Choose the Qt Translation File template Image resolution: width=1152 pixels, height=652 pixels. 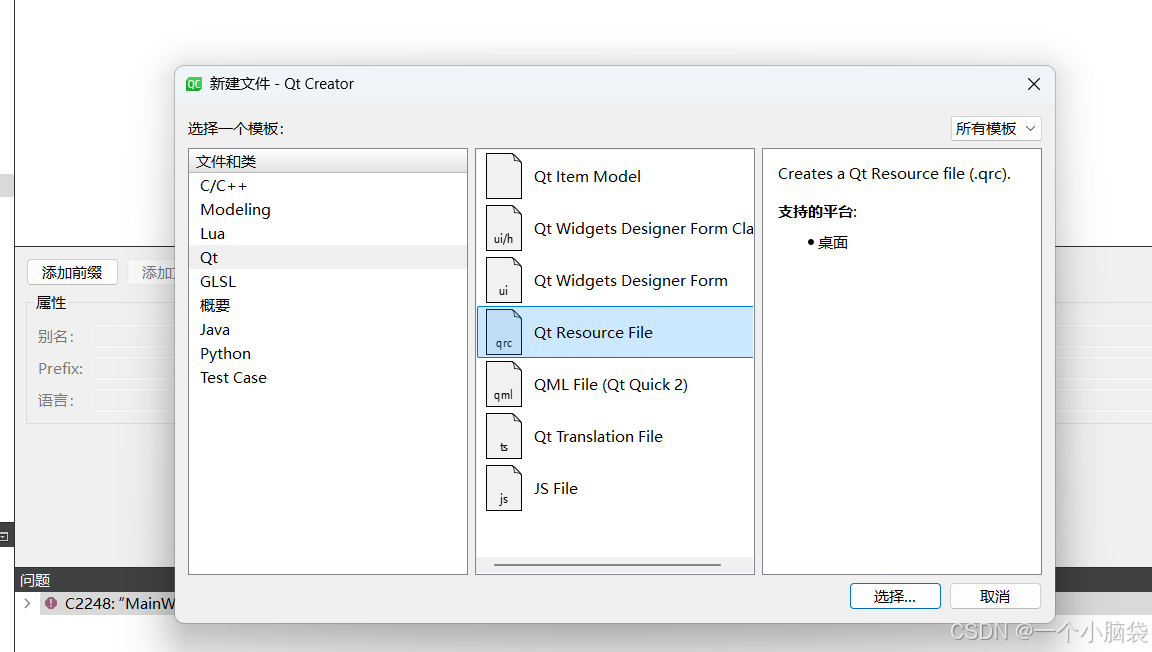pos(616,437)
